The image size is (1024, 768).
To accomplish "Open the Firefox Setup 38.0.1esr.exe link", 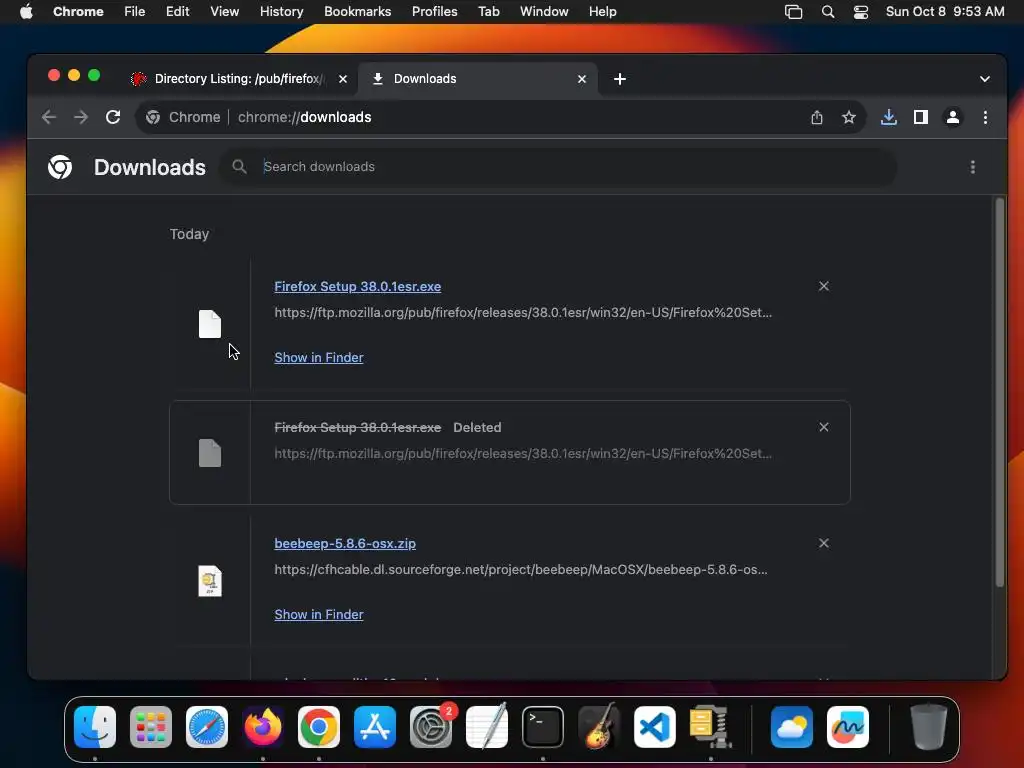I will click(x=357, y=286).
